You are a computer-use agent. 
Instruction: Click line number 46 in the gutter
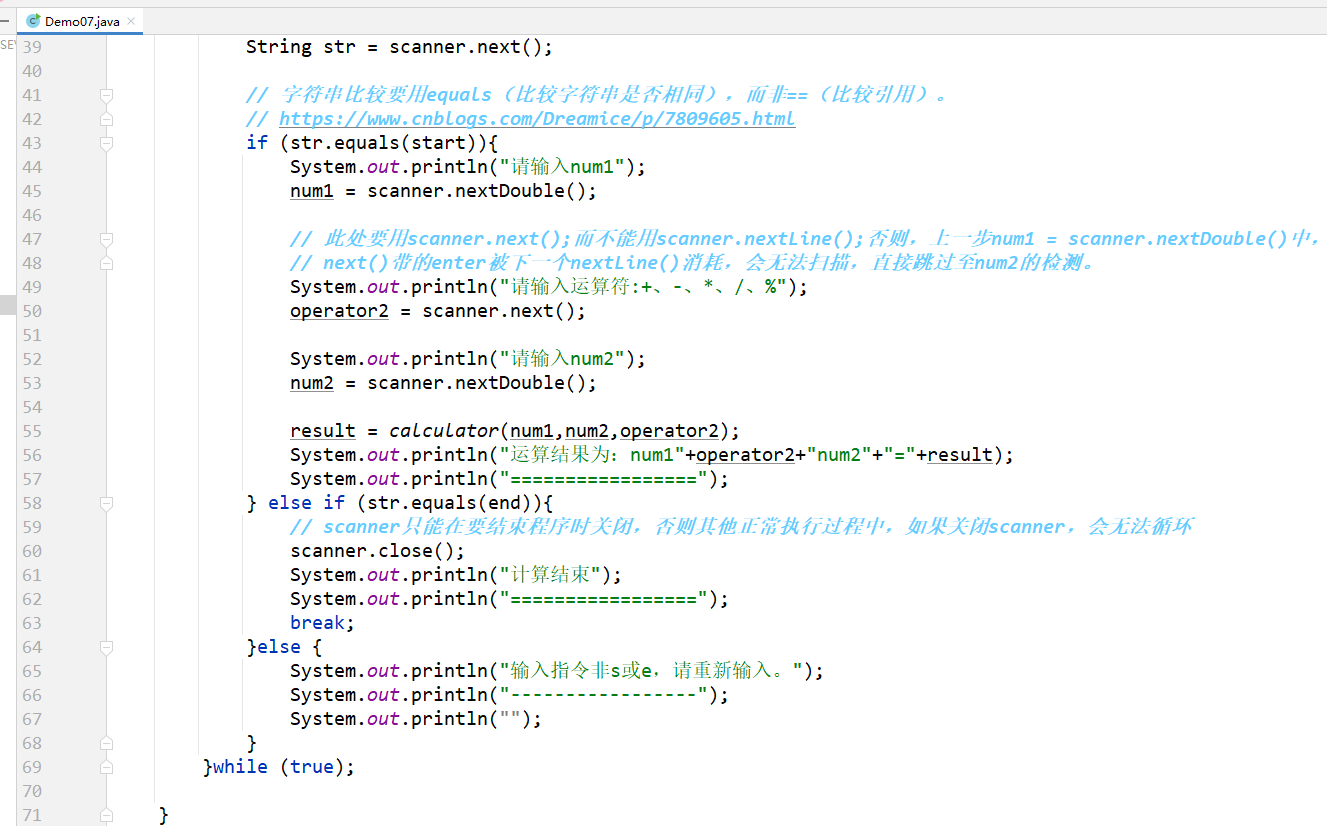(x=32, y=215)
